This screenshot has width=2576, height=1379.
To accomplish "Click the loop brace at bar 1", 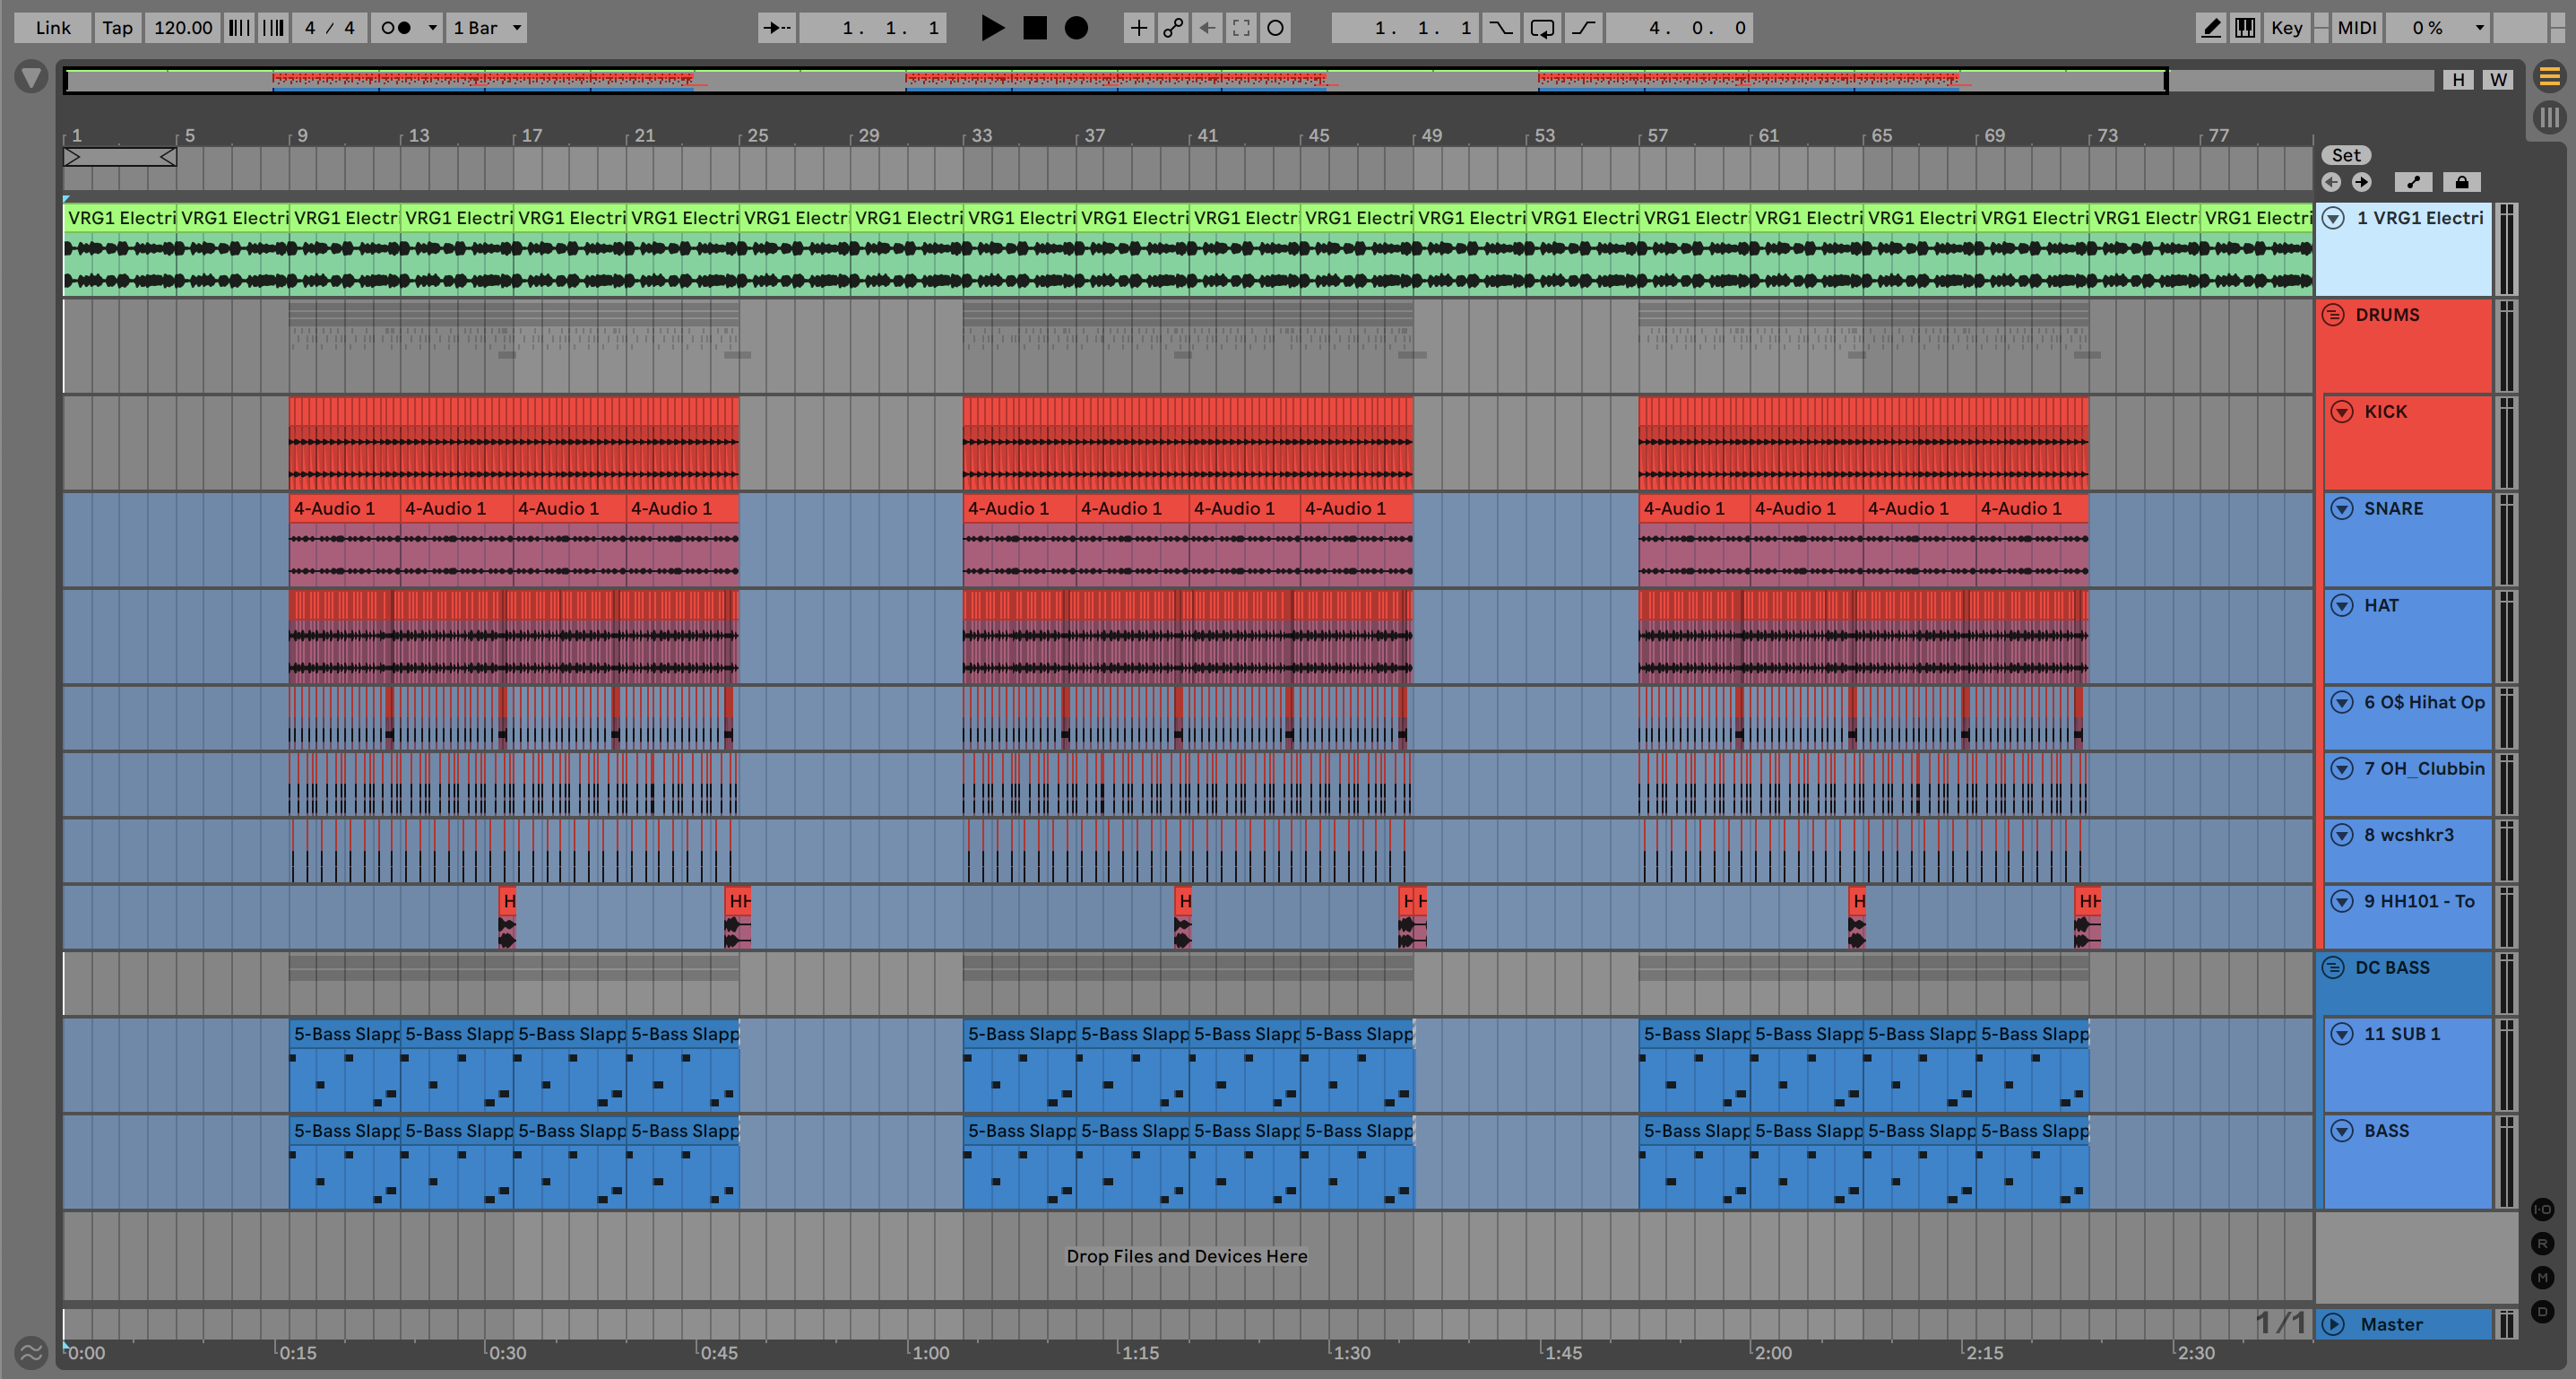I will click(x=120, y=157).
